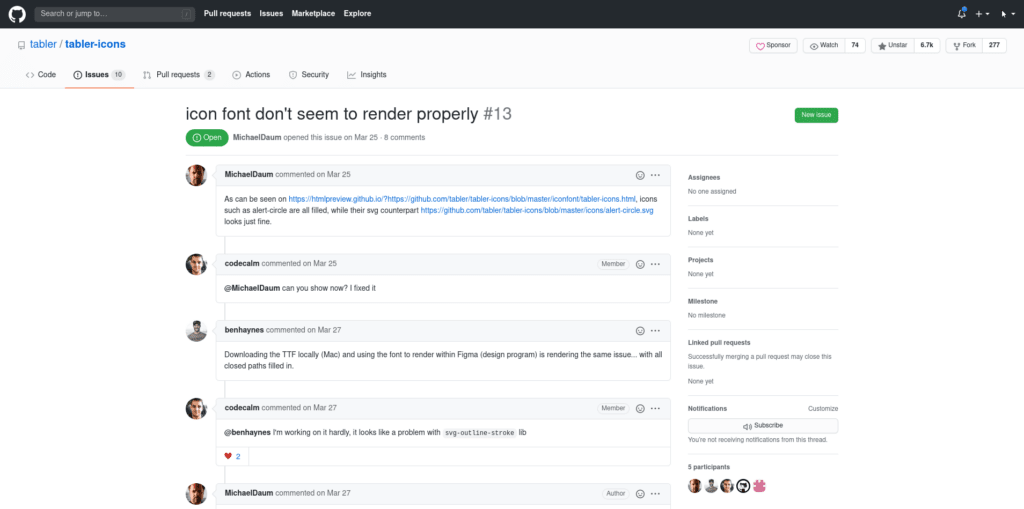Viewport: 1024px width, 509px height.
Task: Click the Fork button
Action: [964, 46]
